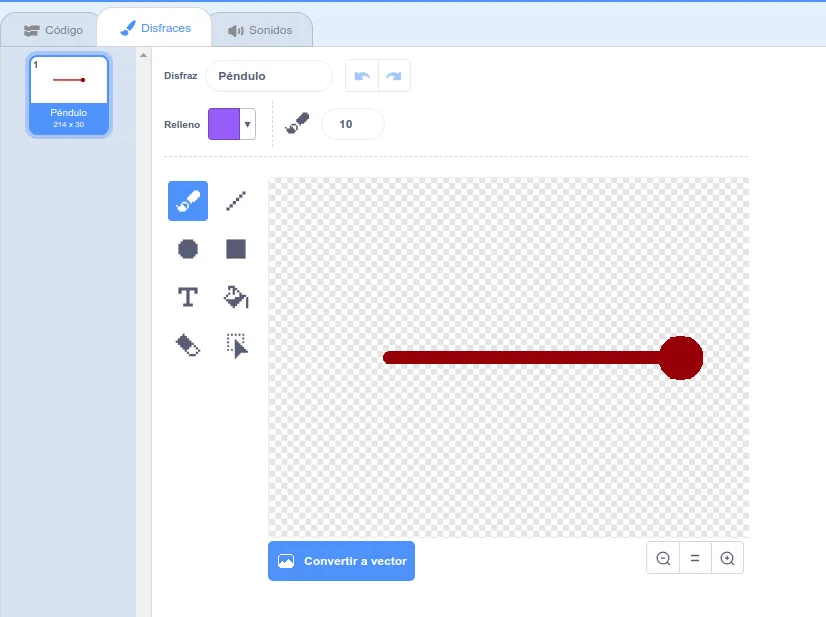
Task: Switch to the Disfraces tab
Action: tap(155, 28)
